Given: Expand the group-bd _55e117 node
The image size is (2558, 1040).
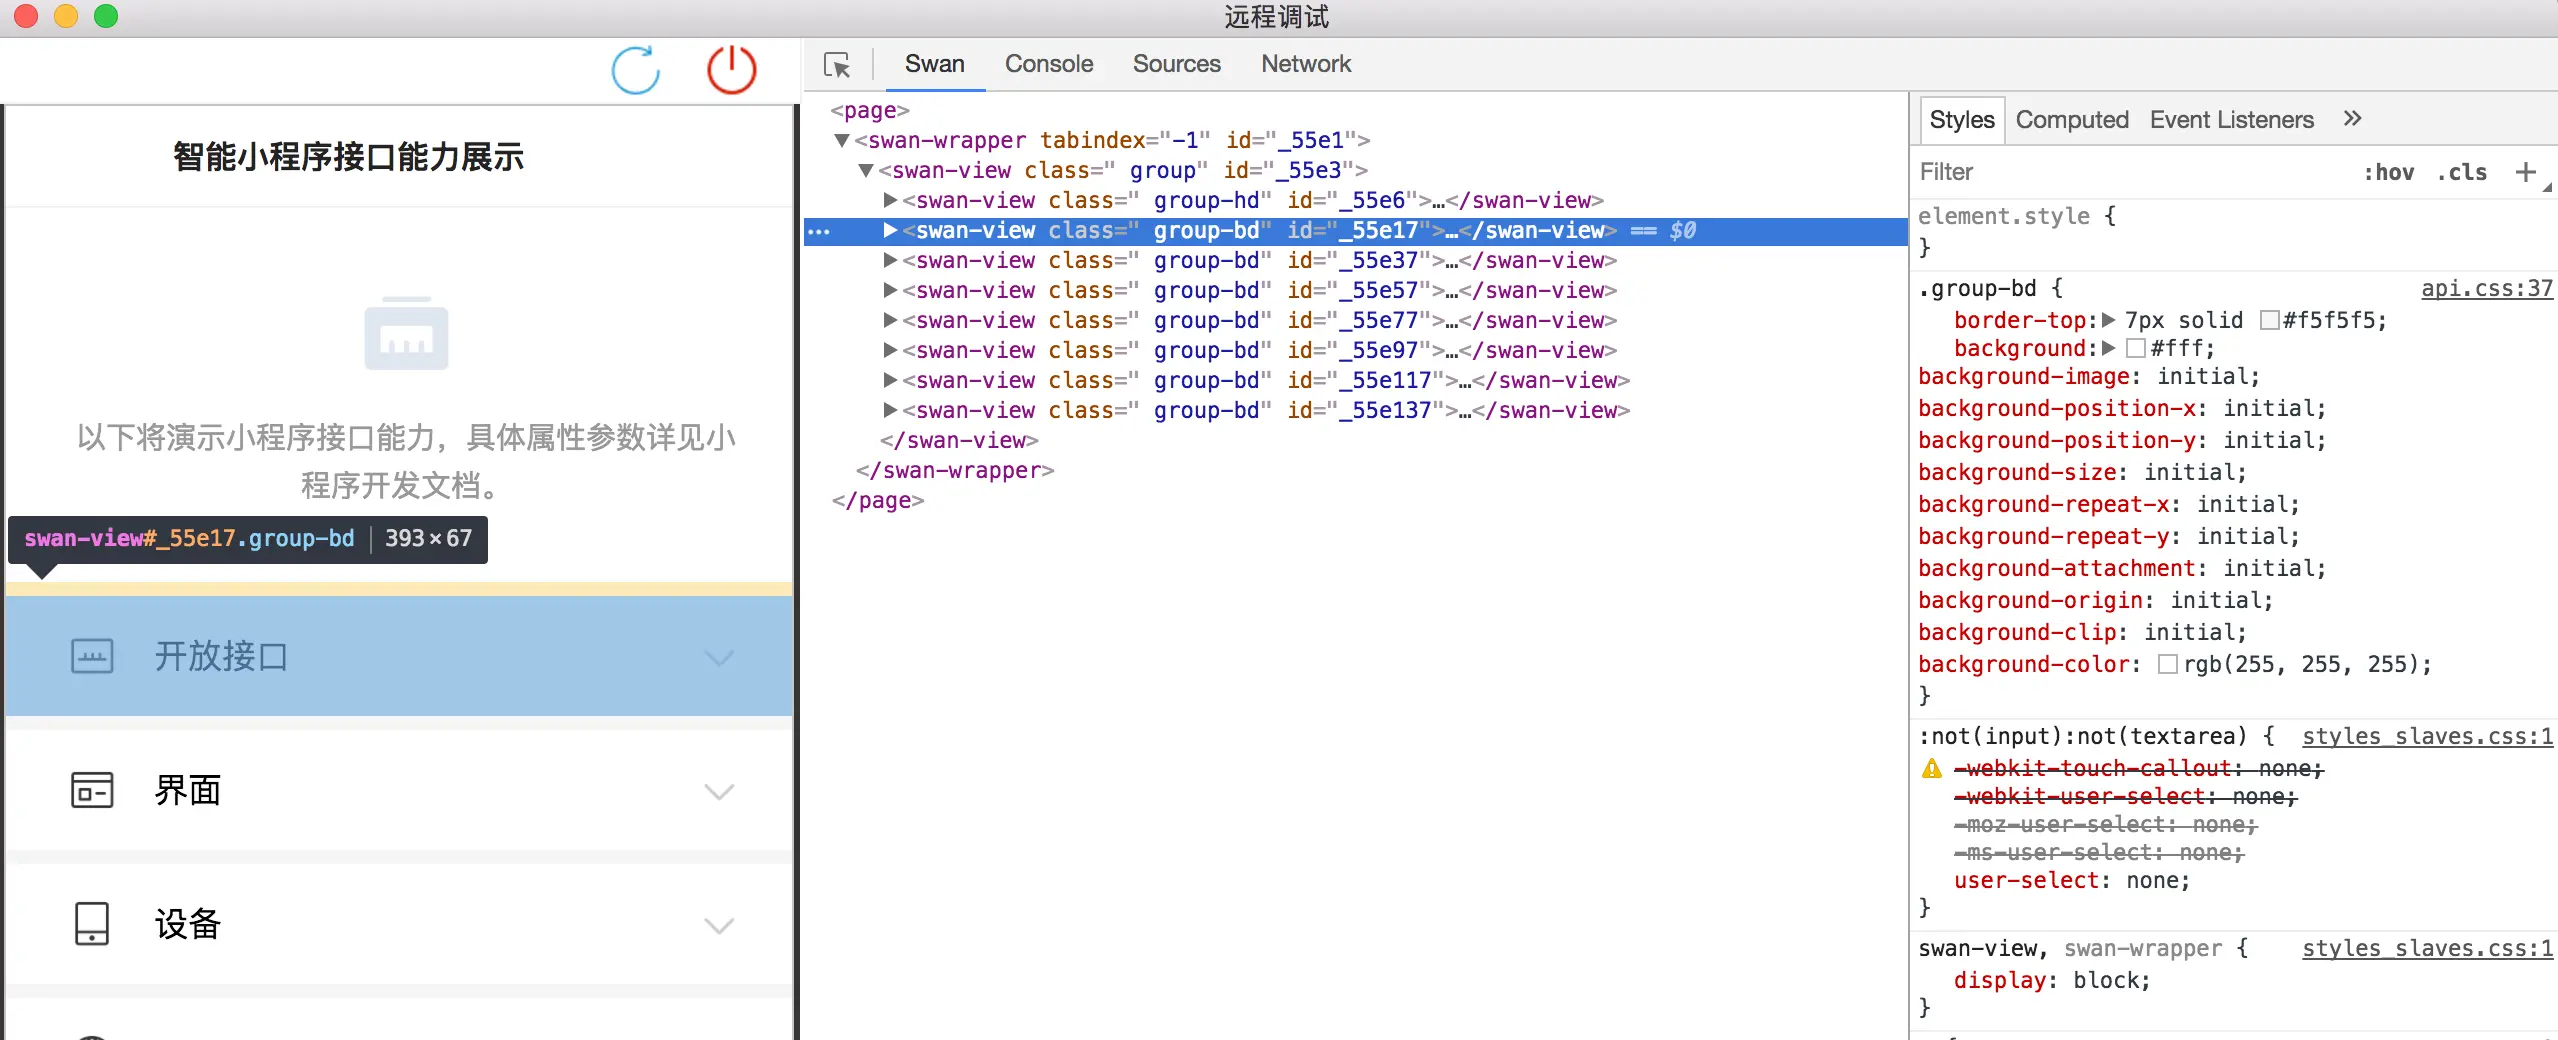Looking at the screenshot, I should click(x=890, y=380).
